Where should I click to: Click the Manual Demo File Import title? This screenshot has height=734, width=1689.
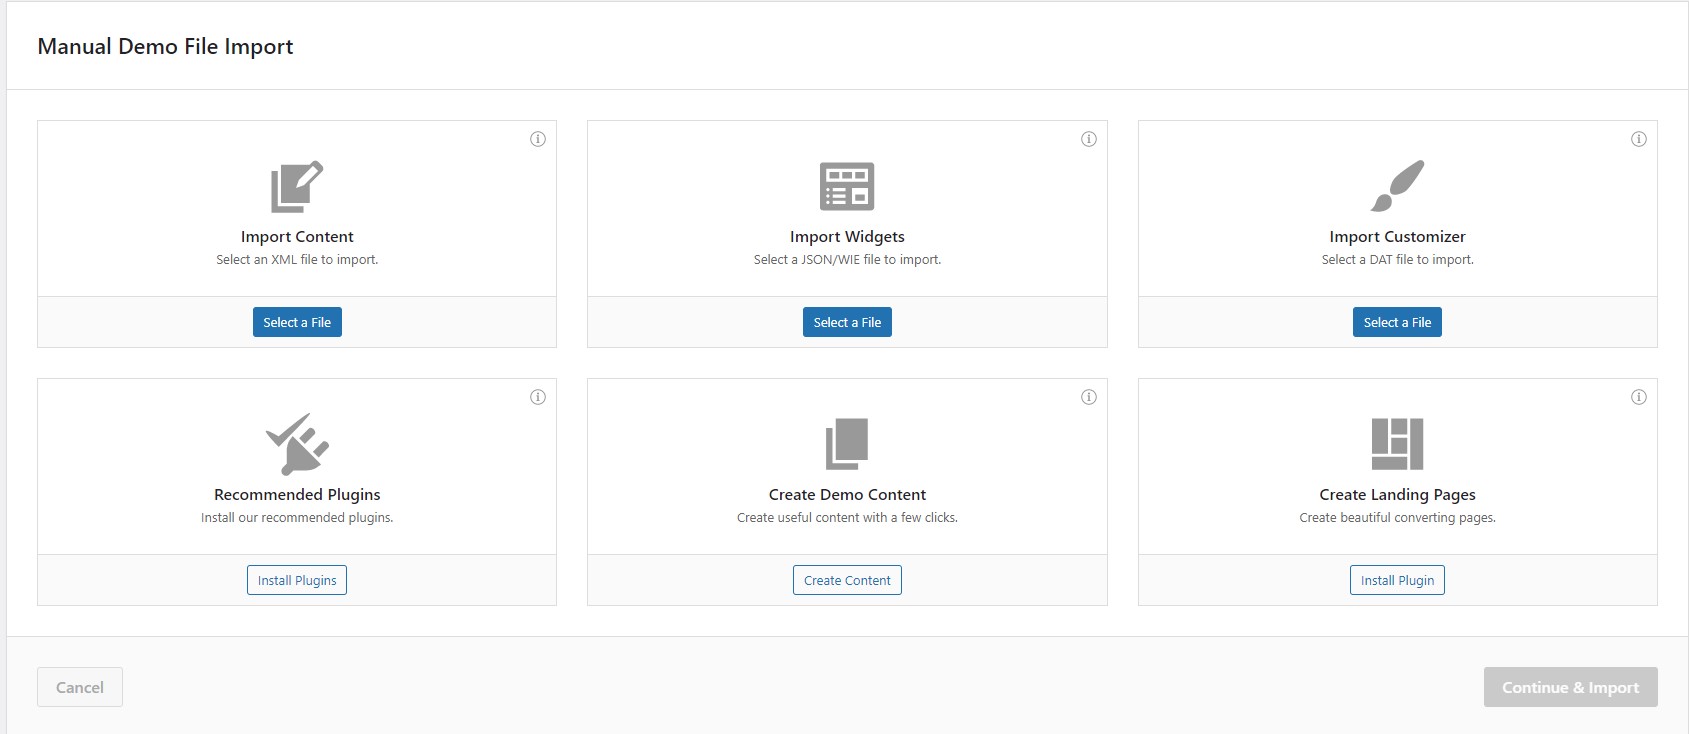(x=165, y=47)
